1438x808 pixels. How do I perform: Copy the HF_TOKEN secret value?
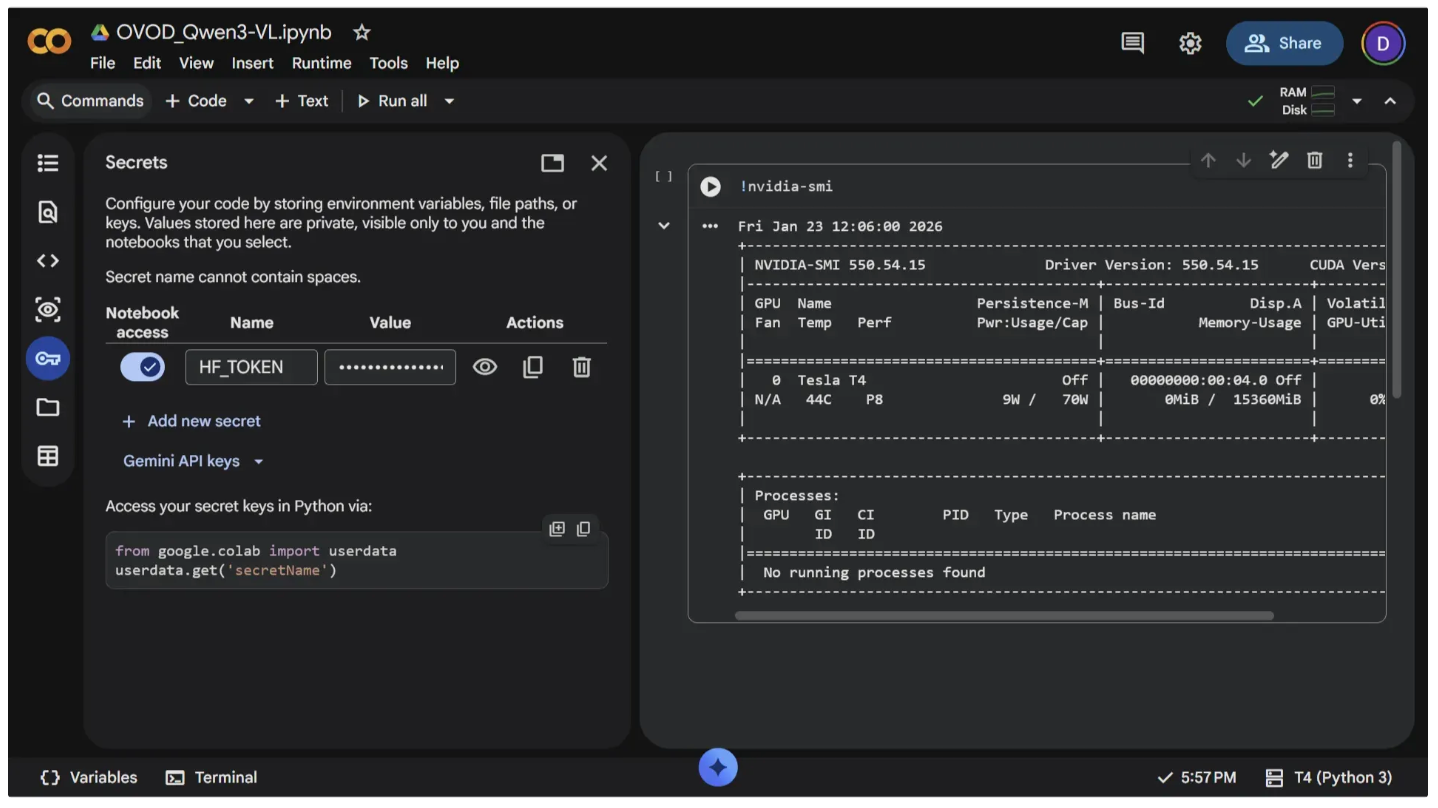[533, 367]
